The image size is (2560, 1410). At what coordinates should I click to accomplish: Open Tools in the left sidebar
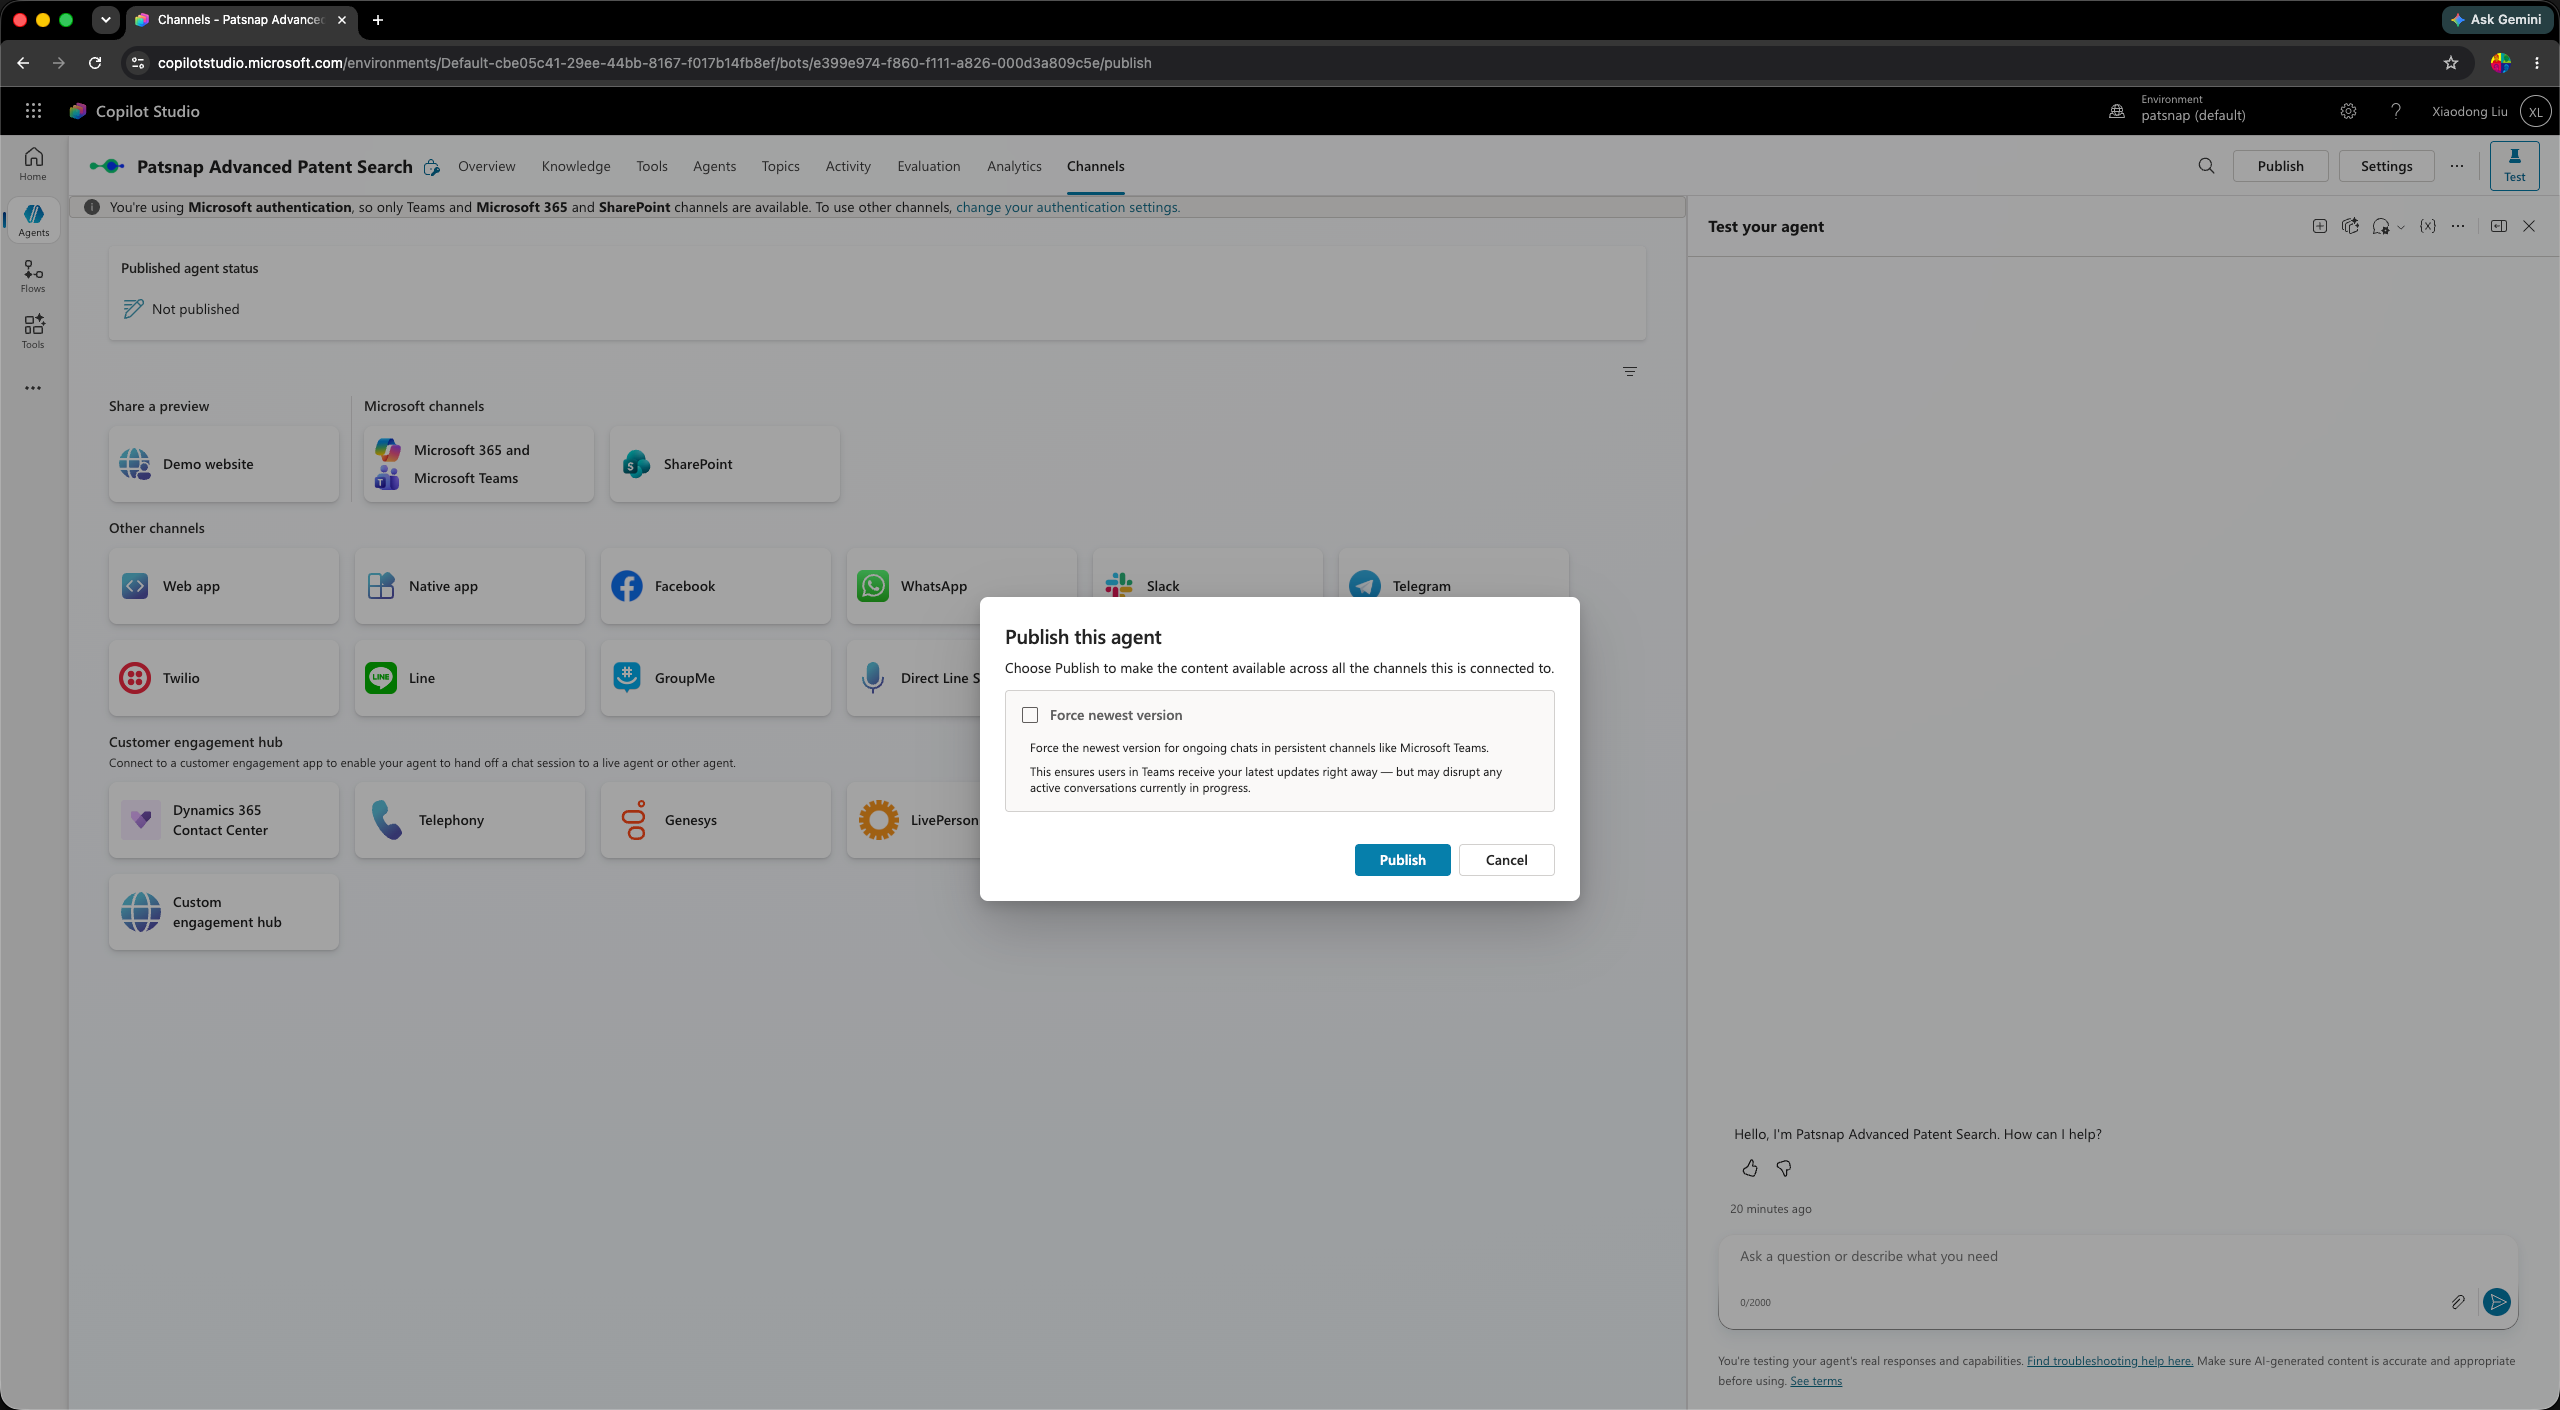point(33,332)
